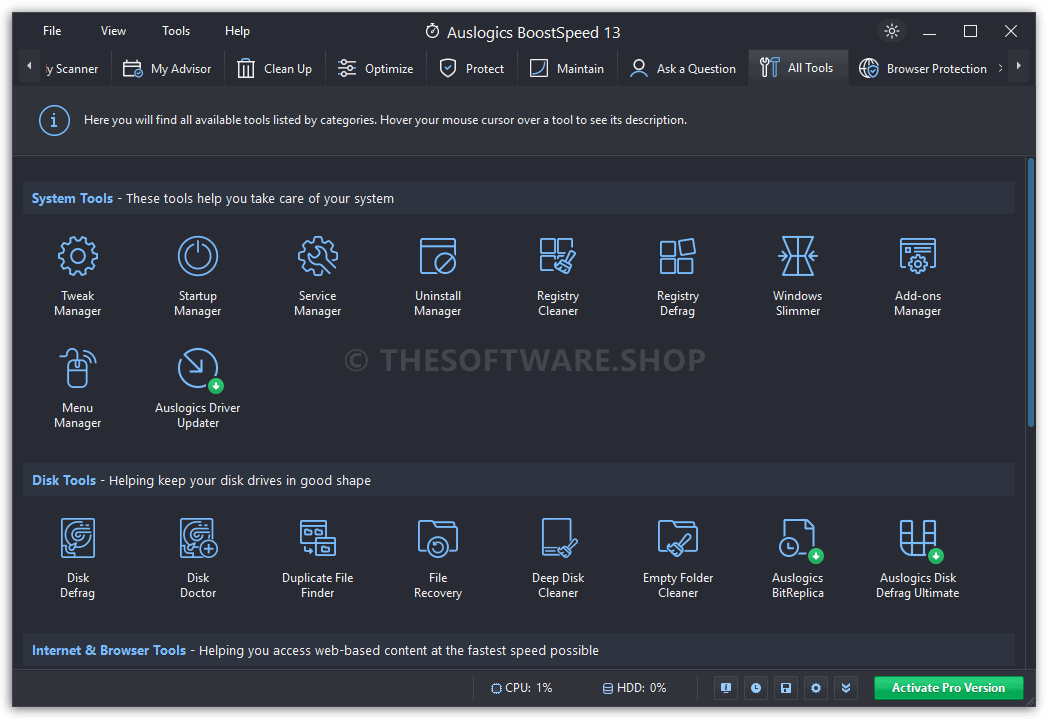The width and height of the screenshot is (1048, 719).
Task: Get Auslogics Disk Defrag Ultimate
Action: 918,558
